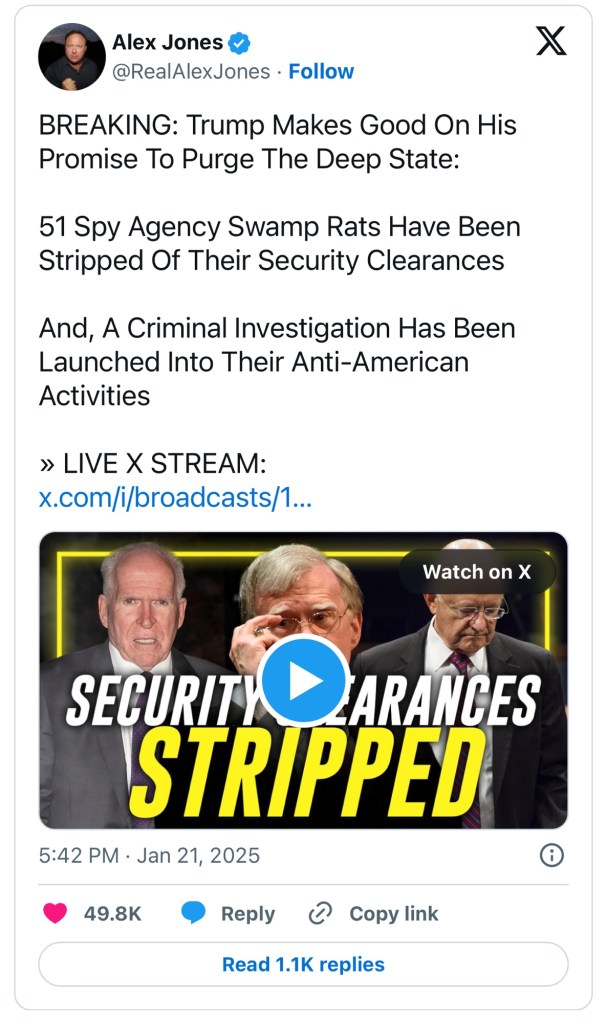Click the post timestamp 5:42 PM Jan 21, 2025
This screenshot has height=1023, width=607.
(x=149, y=855)
